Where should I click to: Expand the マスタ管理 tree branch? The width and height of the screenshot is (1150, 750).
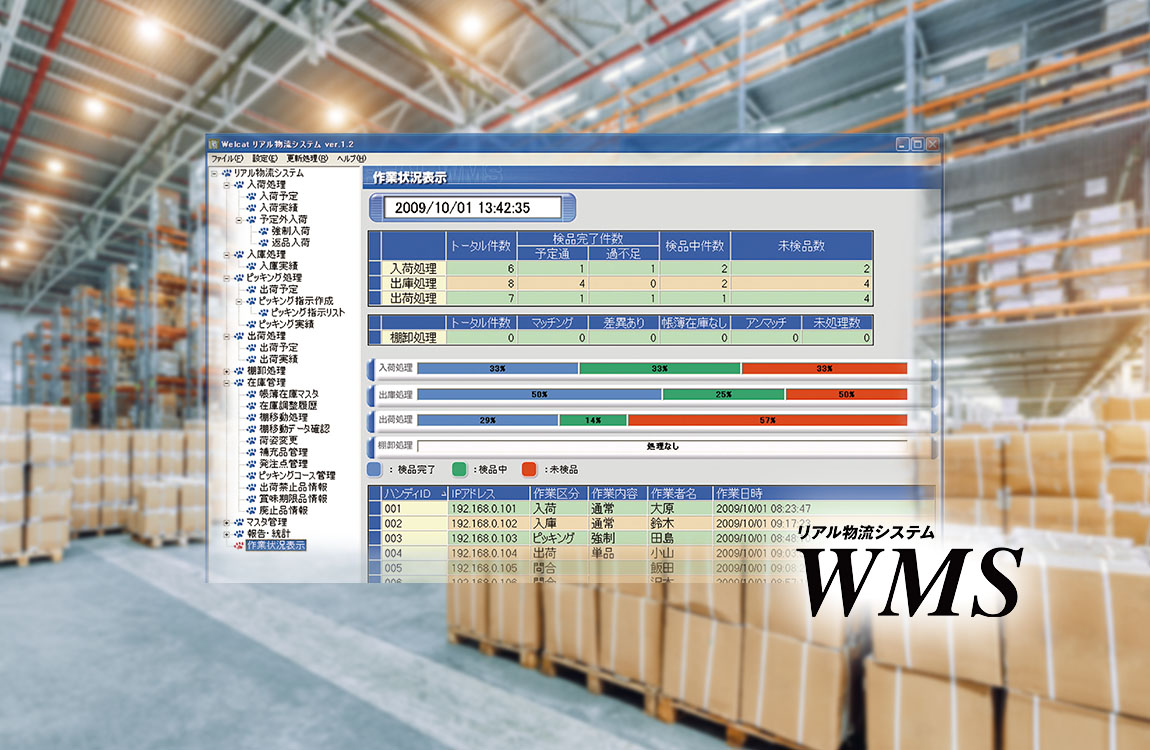click(x=227, y=522)
